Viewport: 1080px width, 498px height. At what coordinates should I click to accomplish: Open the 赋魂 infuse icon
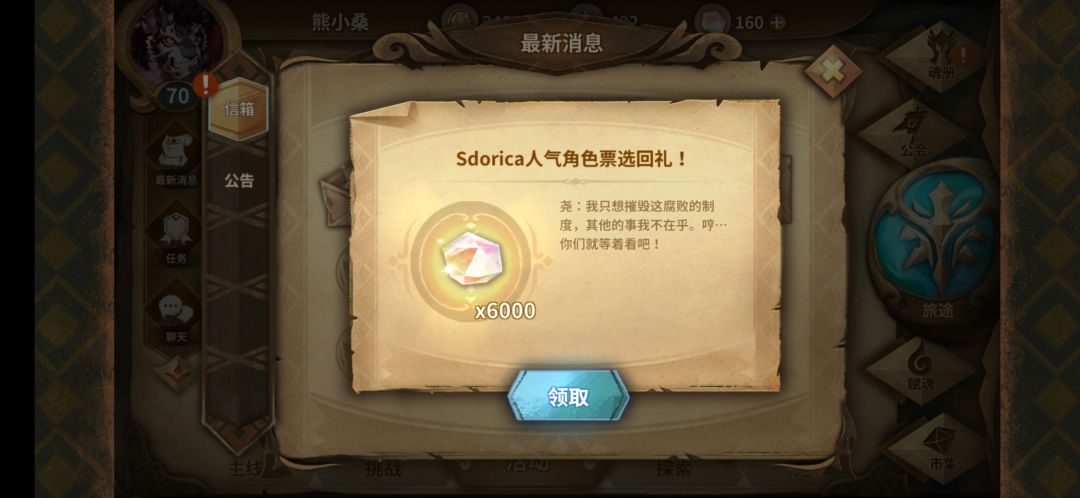click(920, 369)
